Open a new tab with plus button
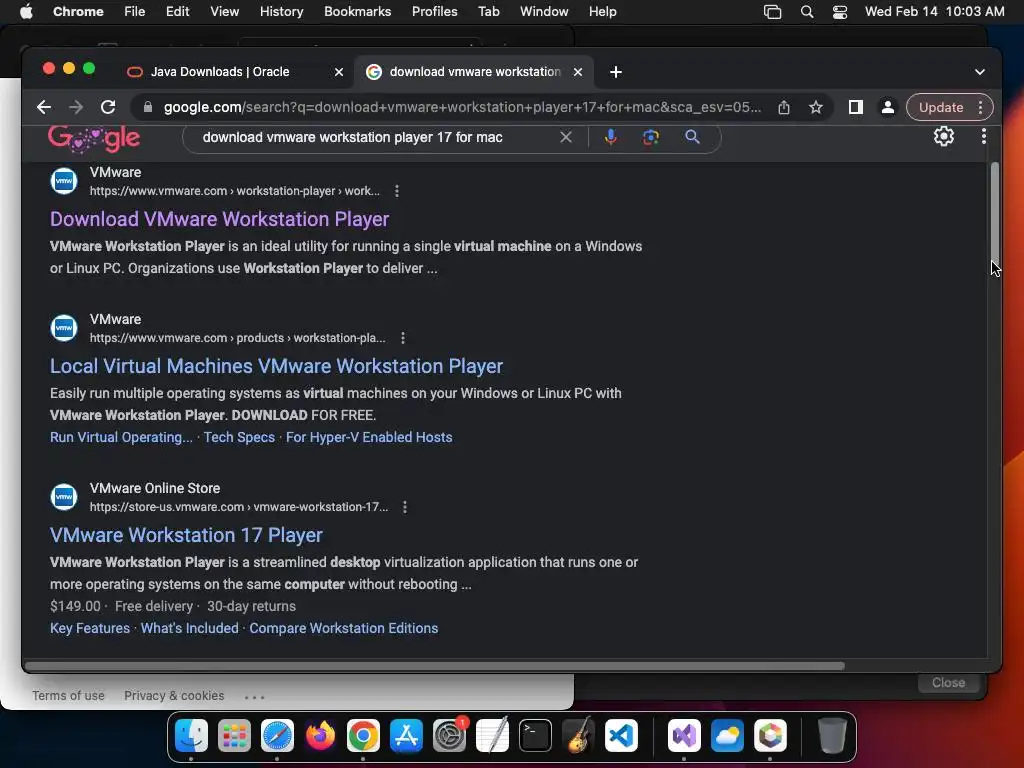Viewport: 1024px width, 768px height. pyautogui.click(x=616, y=72)
